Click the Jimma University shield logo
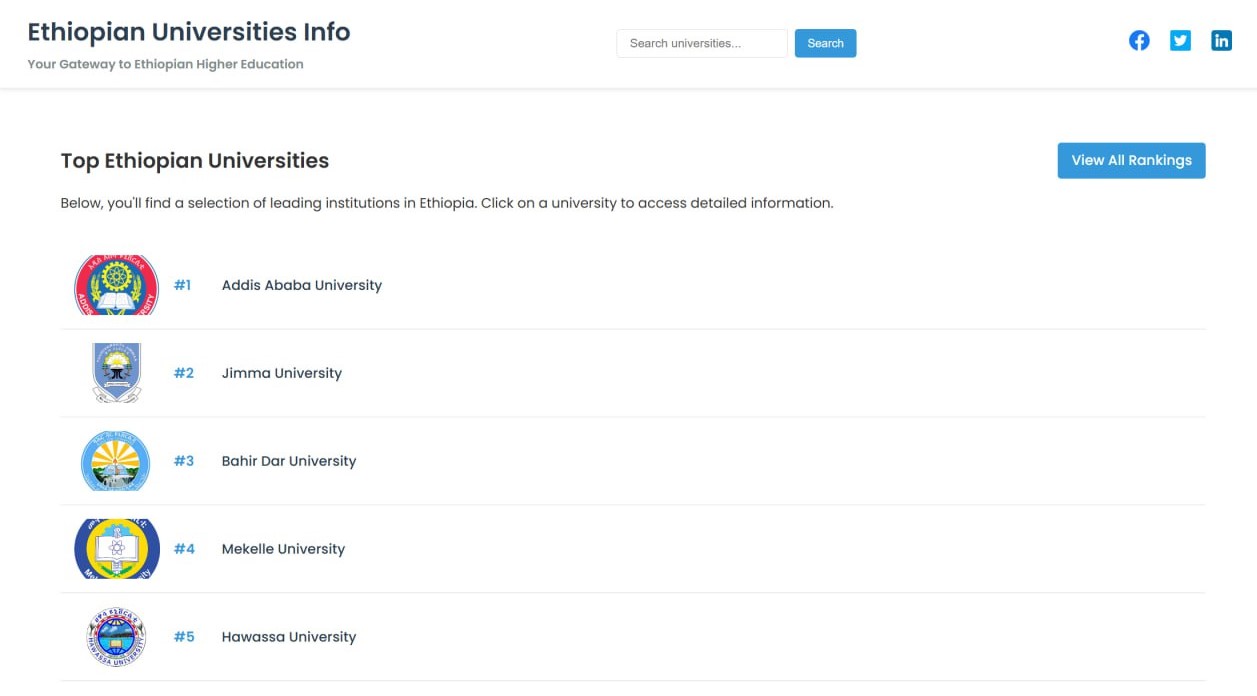1257x696 pixels. (x=116, y=373)
